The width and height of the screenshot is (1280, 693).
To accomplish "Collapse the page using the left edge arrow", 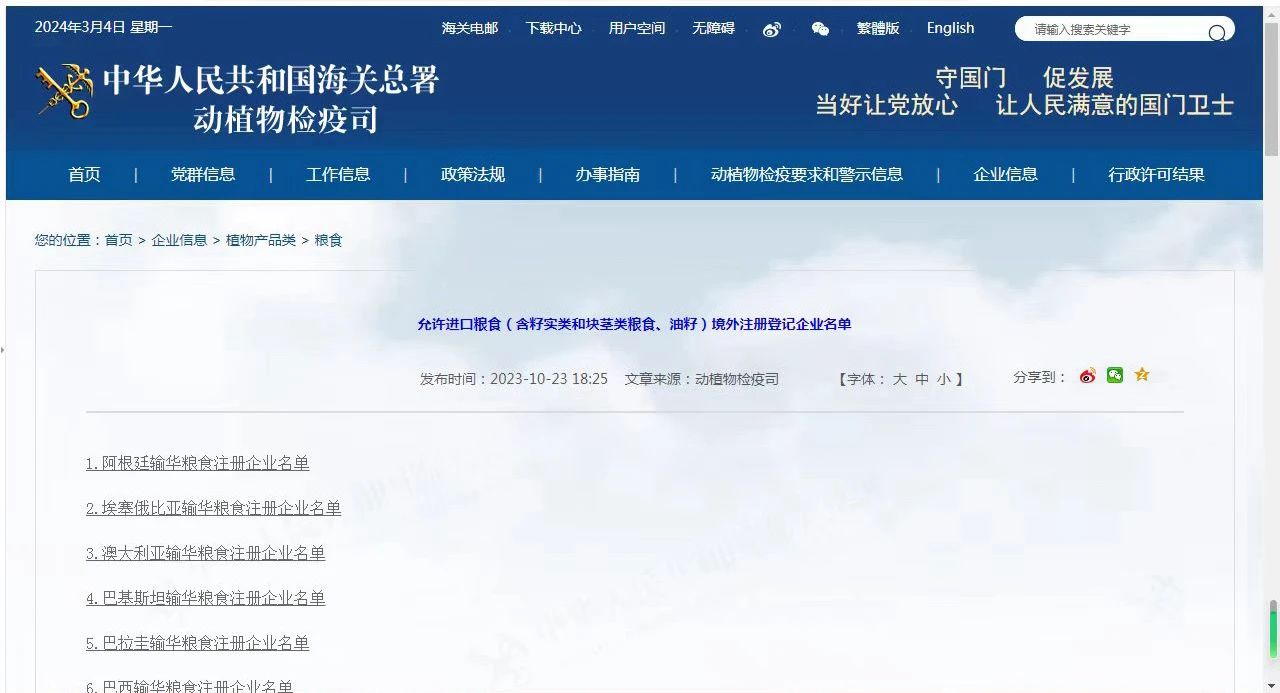I will point(4,349).
